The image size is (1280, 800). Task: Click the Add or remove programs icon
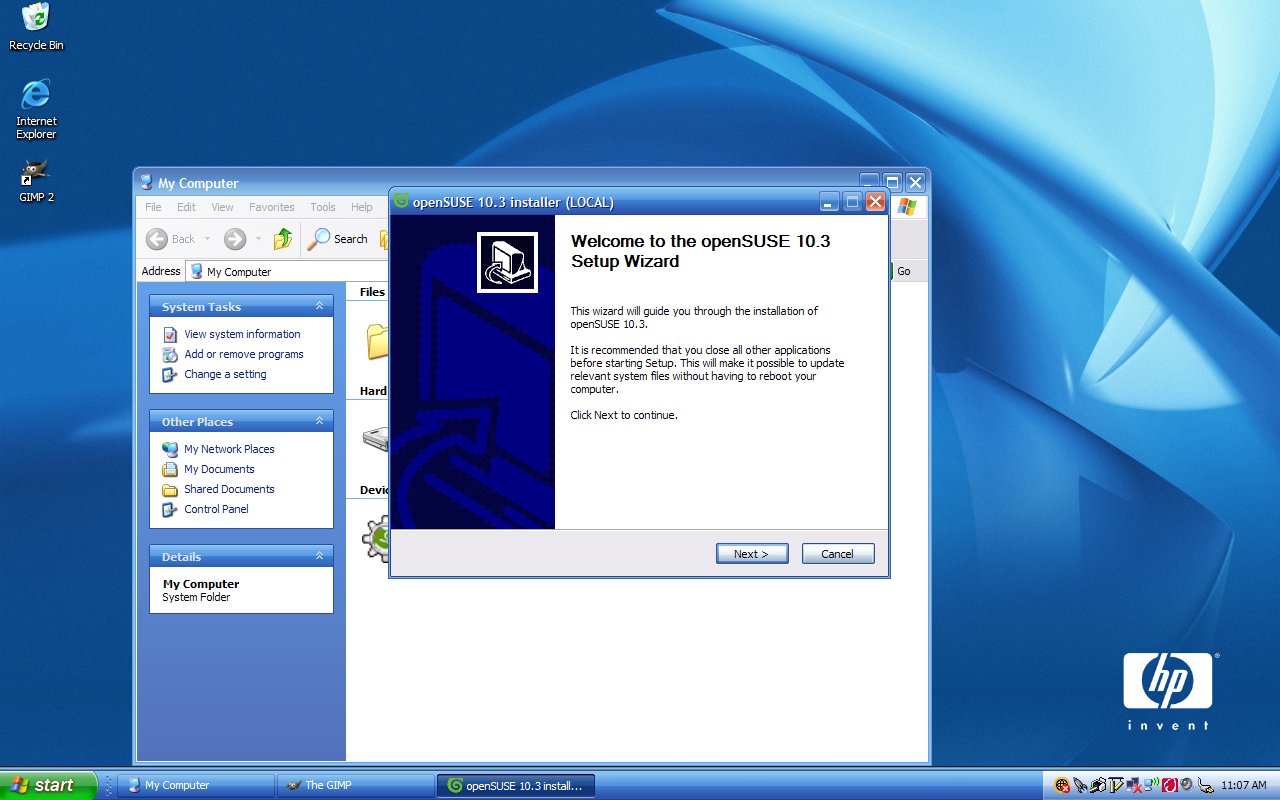[x=170, y=354]
